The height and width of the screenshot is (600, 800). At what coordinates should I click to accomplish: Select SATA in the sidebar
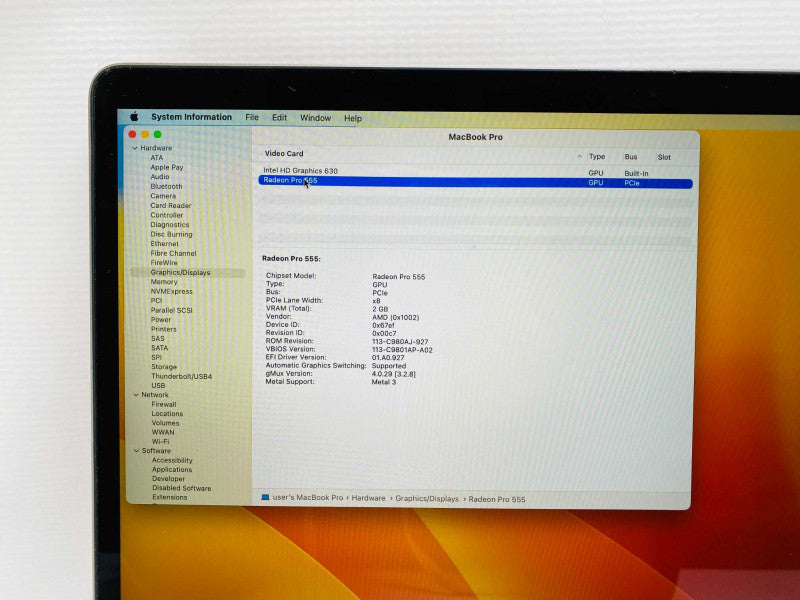(159, 348)
